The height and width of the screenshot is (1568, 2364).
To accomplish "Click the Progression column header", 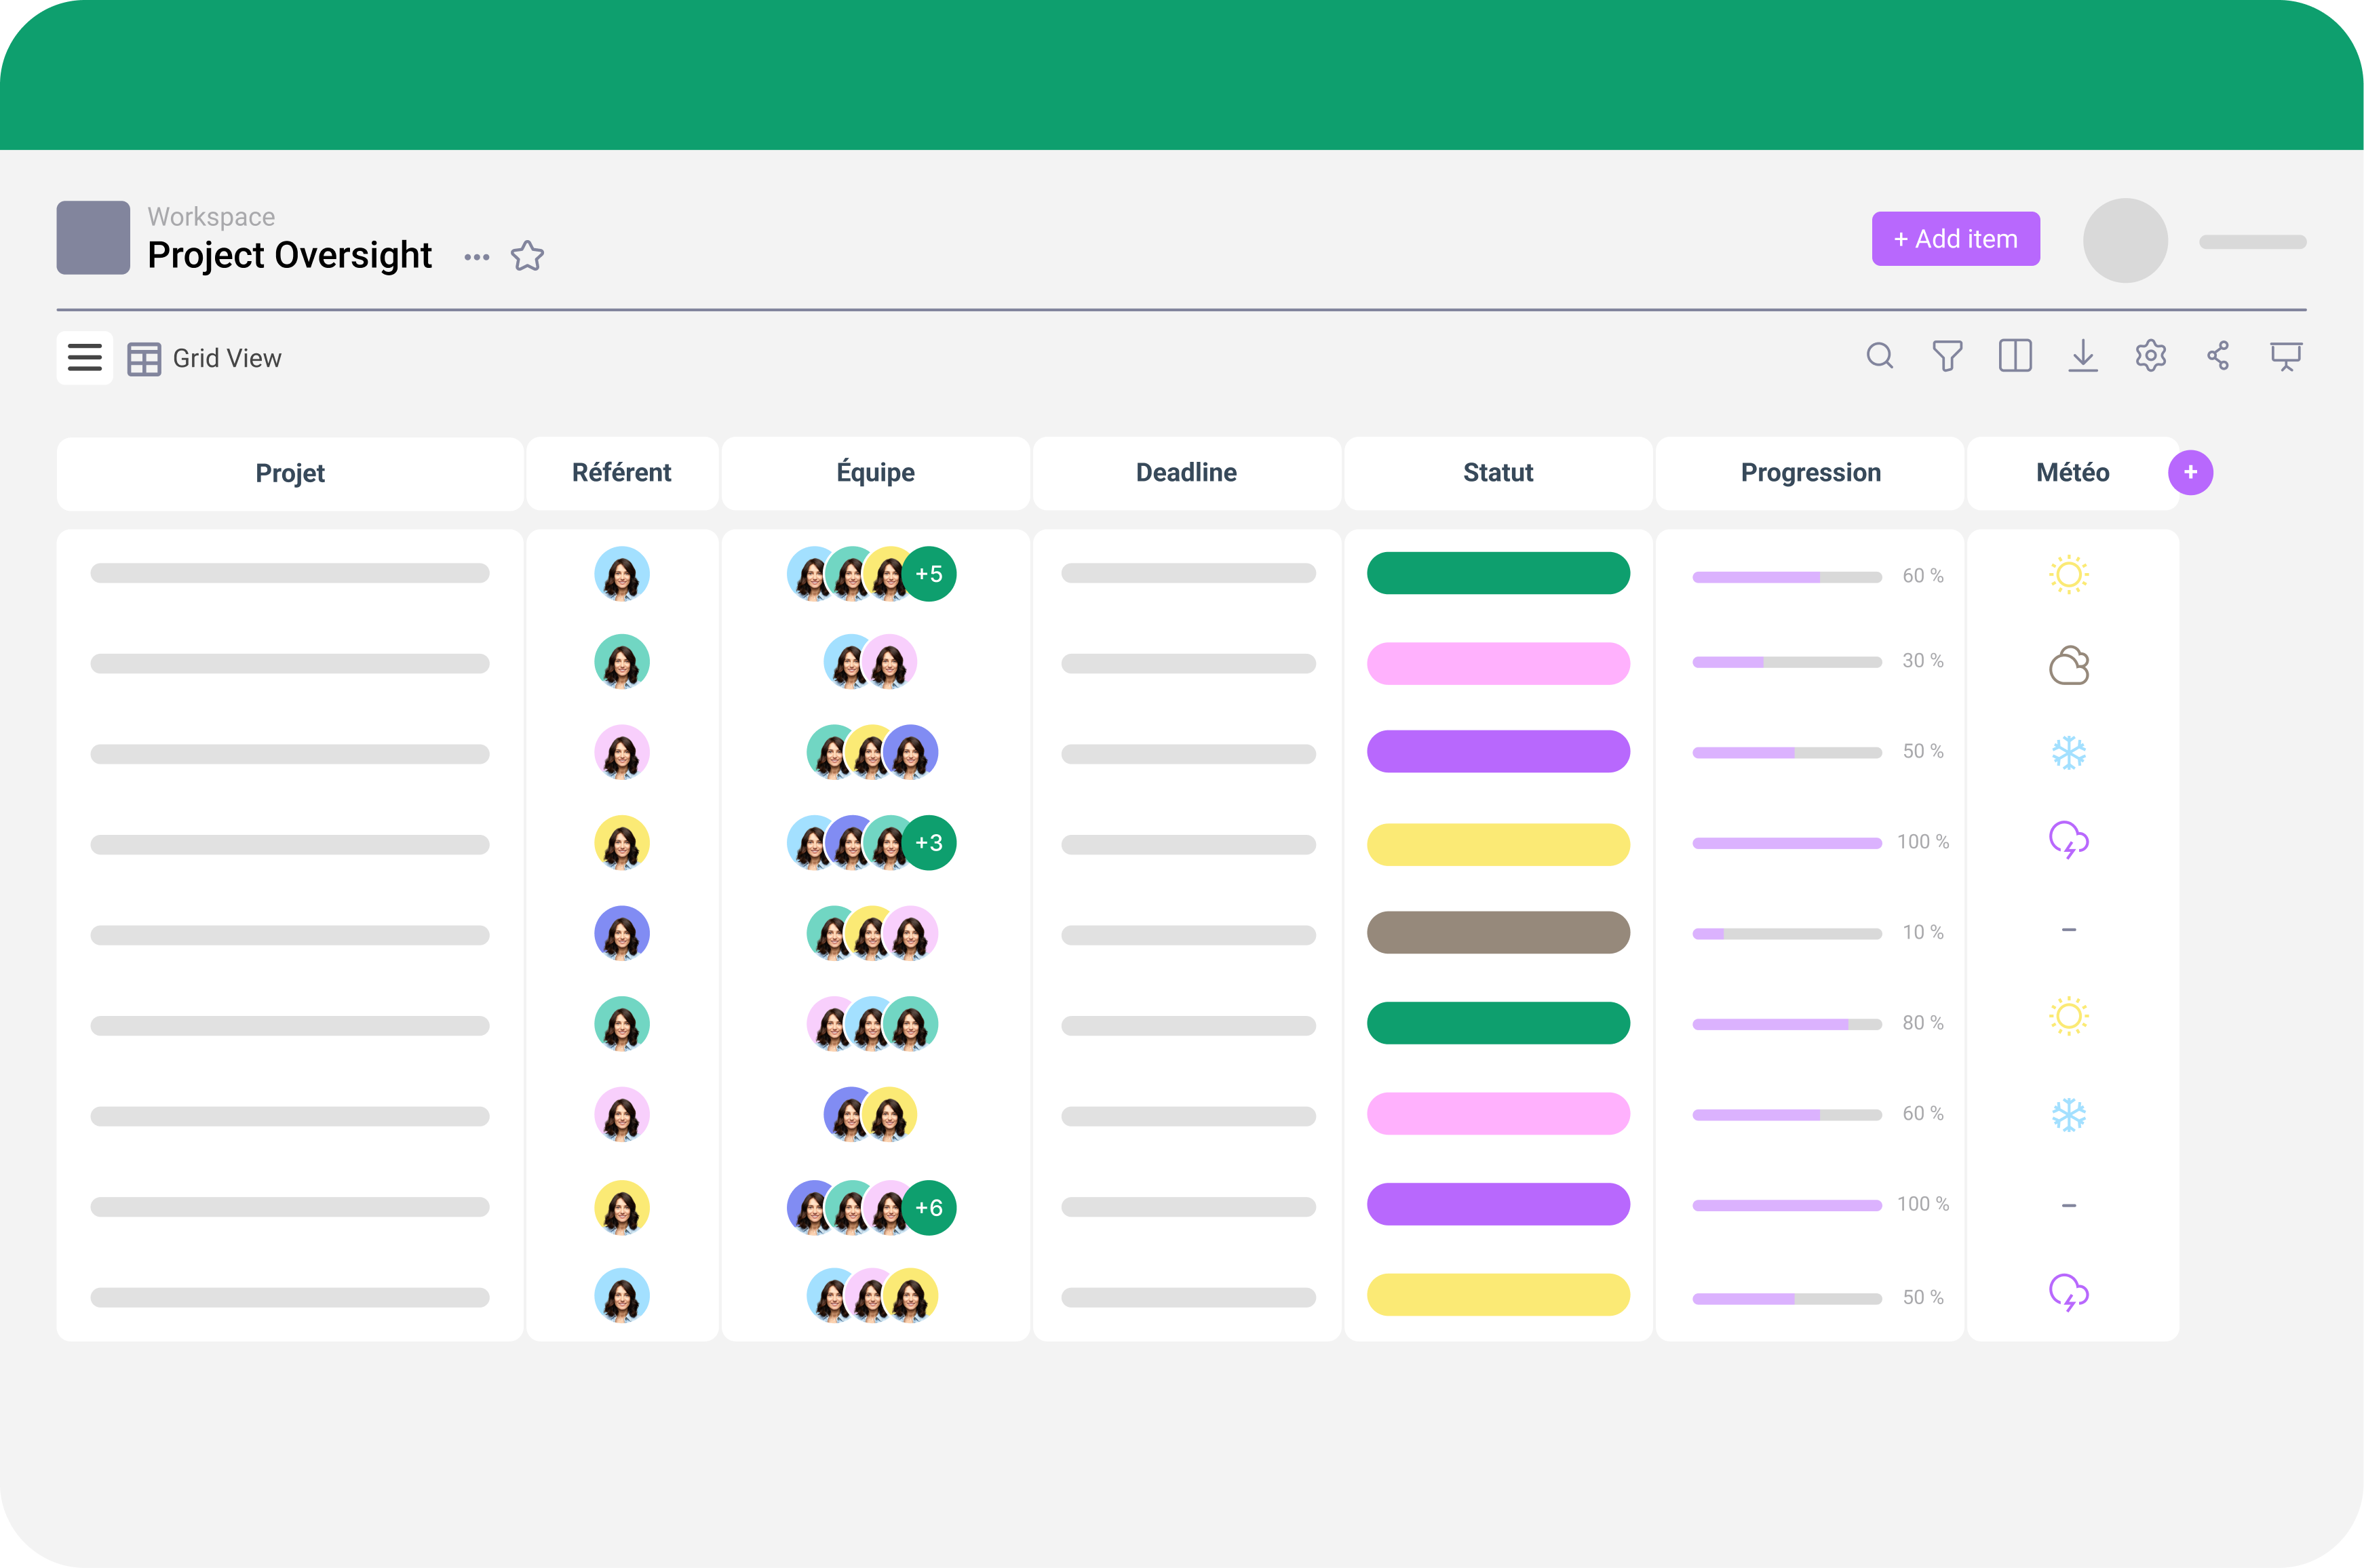I will tap(1810, 473).
